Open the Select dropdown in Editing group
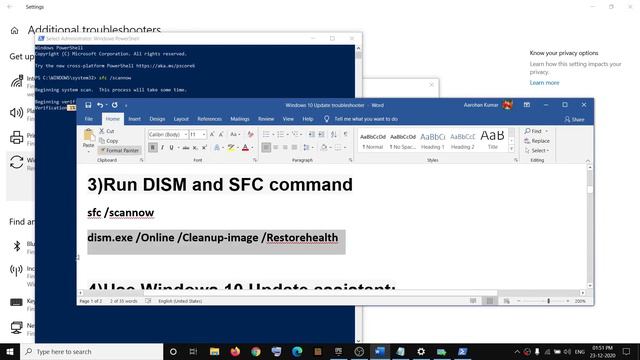 coord(537,151)
